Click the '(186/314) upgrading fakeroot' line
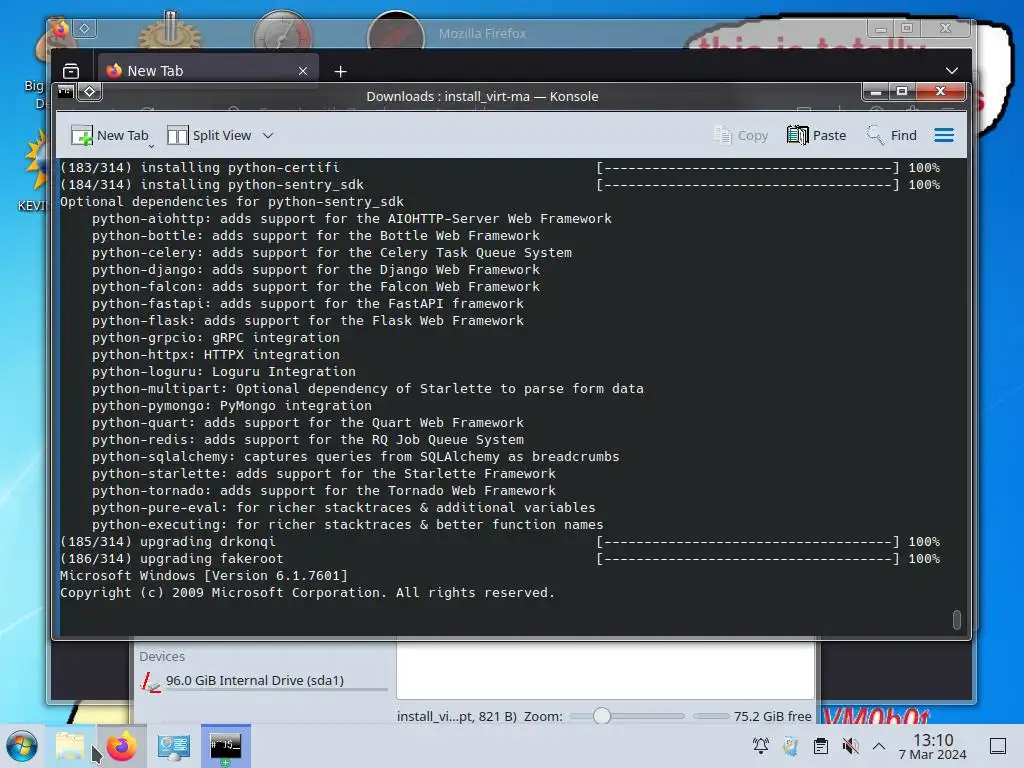 point(172,558)
